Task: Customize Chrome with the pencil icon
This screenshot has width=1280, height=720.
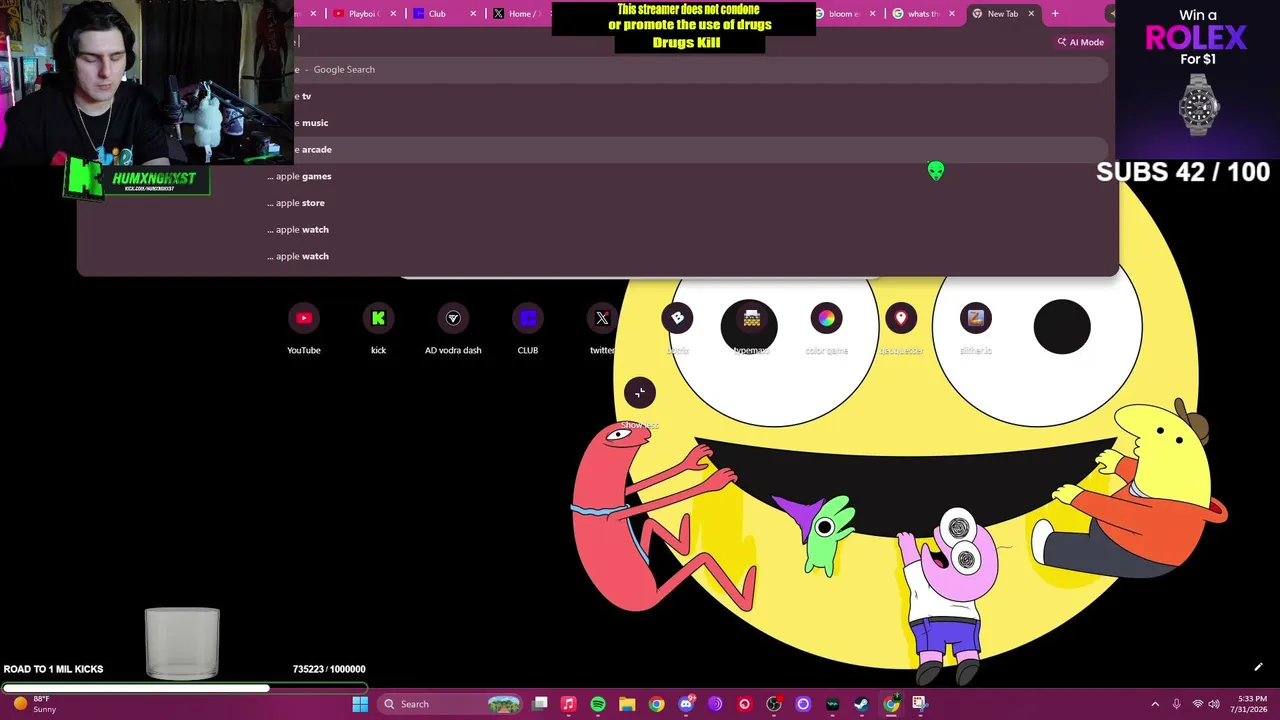Action: click(1258, 667)
